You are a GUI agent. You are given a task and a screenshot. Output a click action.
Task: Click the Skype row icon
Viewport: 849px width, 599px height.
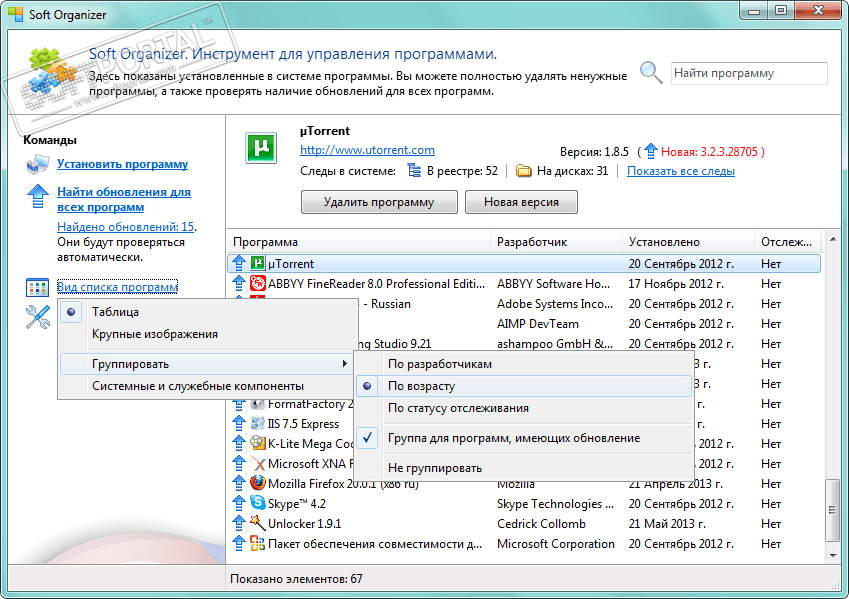click(258, 503)
